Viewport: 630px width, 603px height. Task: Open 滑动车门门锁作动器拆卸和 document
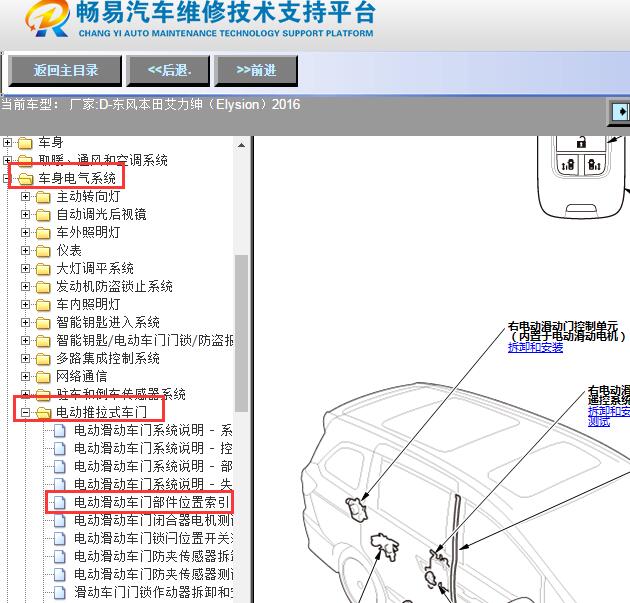[153, 592]
